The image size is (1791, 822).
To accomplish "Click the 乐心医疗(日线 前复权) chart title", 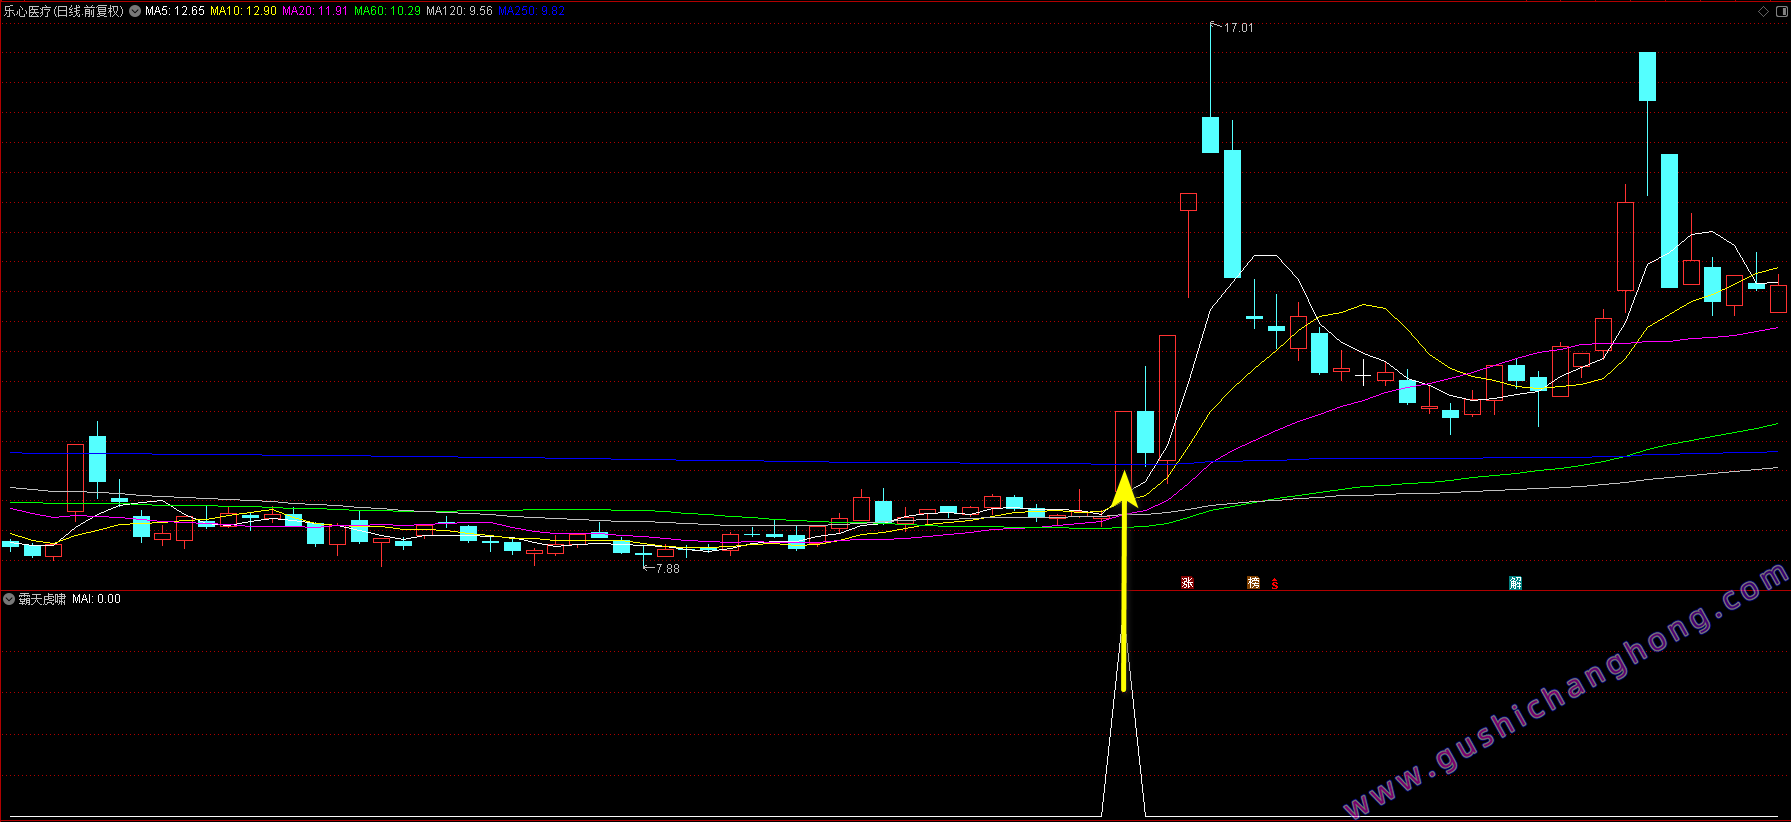I will [x=64, y=11].
